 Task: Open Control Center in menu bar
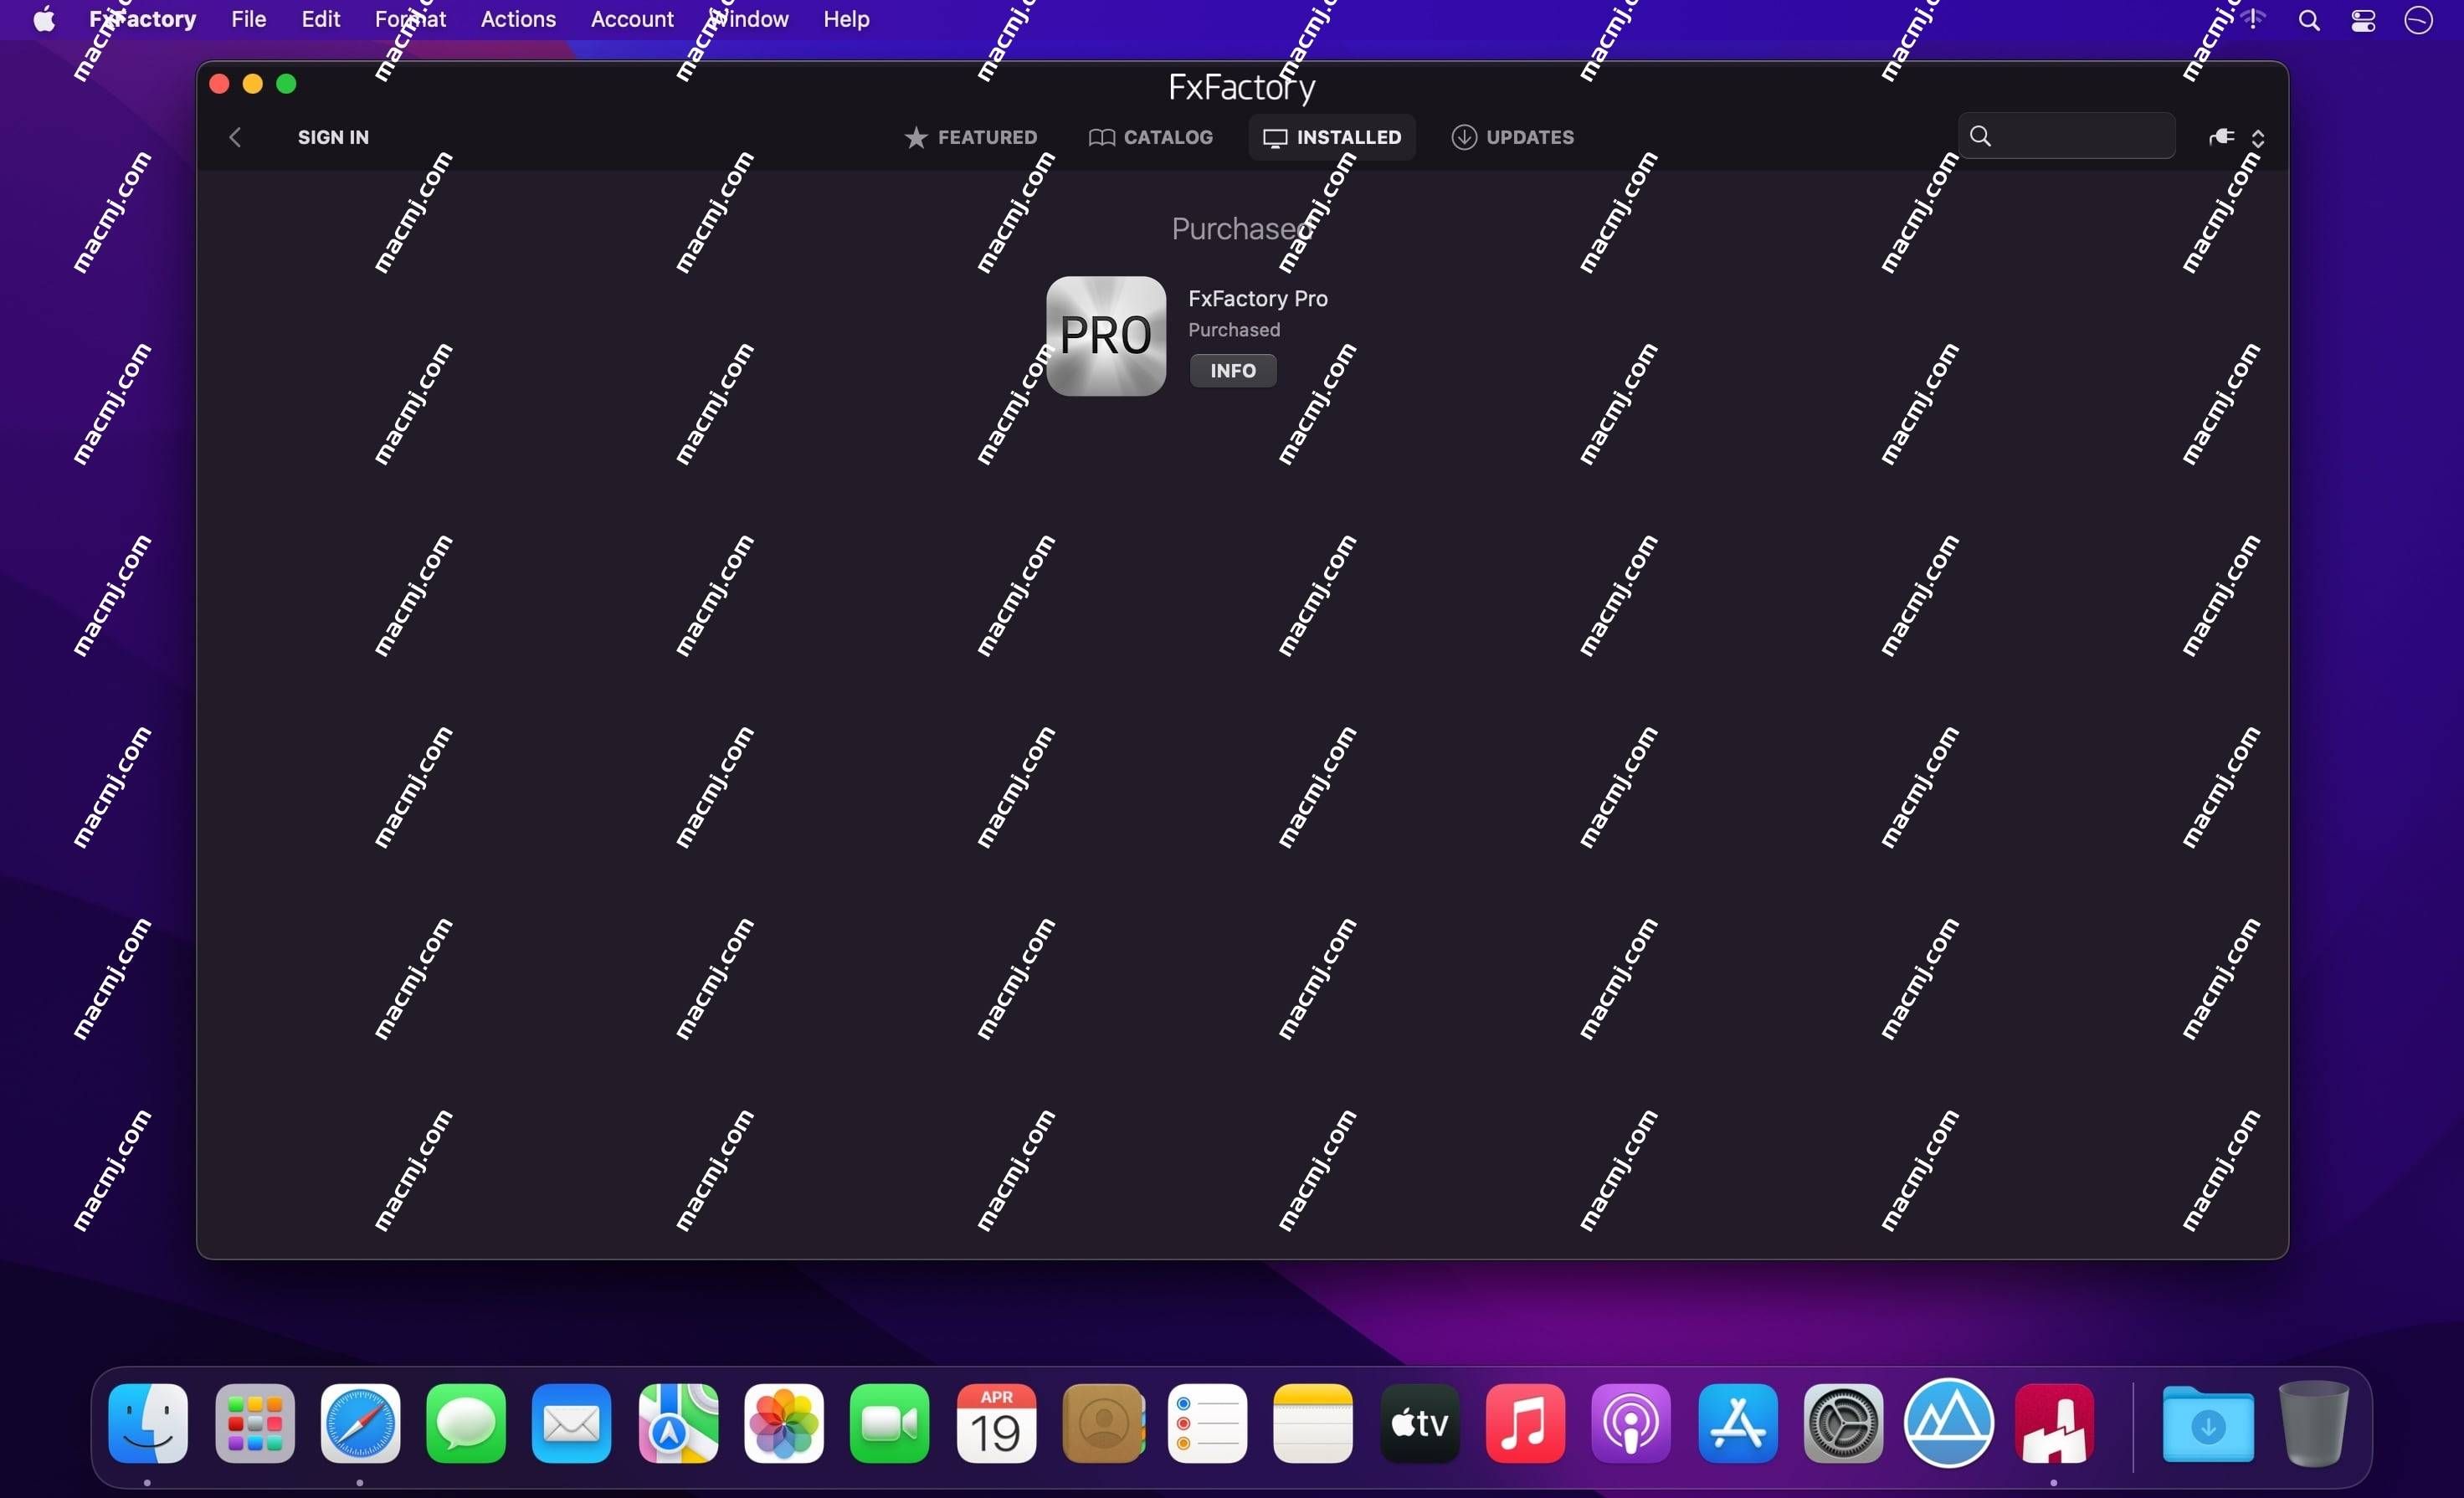pos(2363,20)
